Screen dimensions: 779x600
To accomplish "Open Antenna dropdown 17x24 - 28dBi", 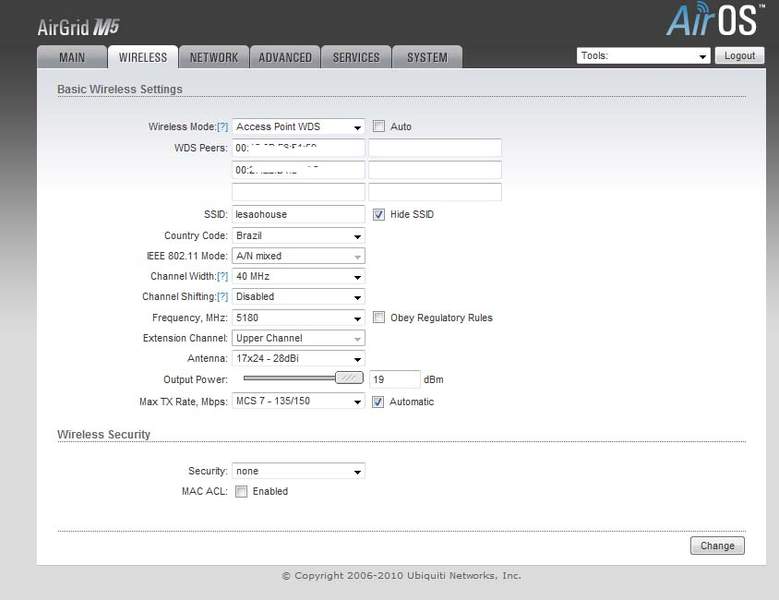I will tap(298, 358).
